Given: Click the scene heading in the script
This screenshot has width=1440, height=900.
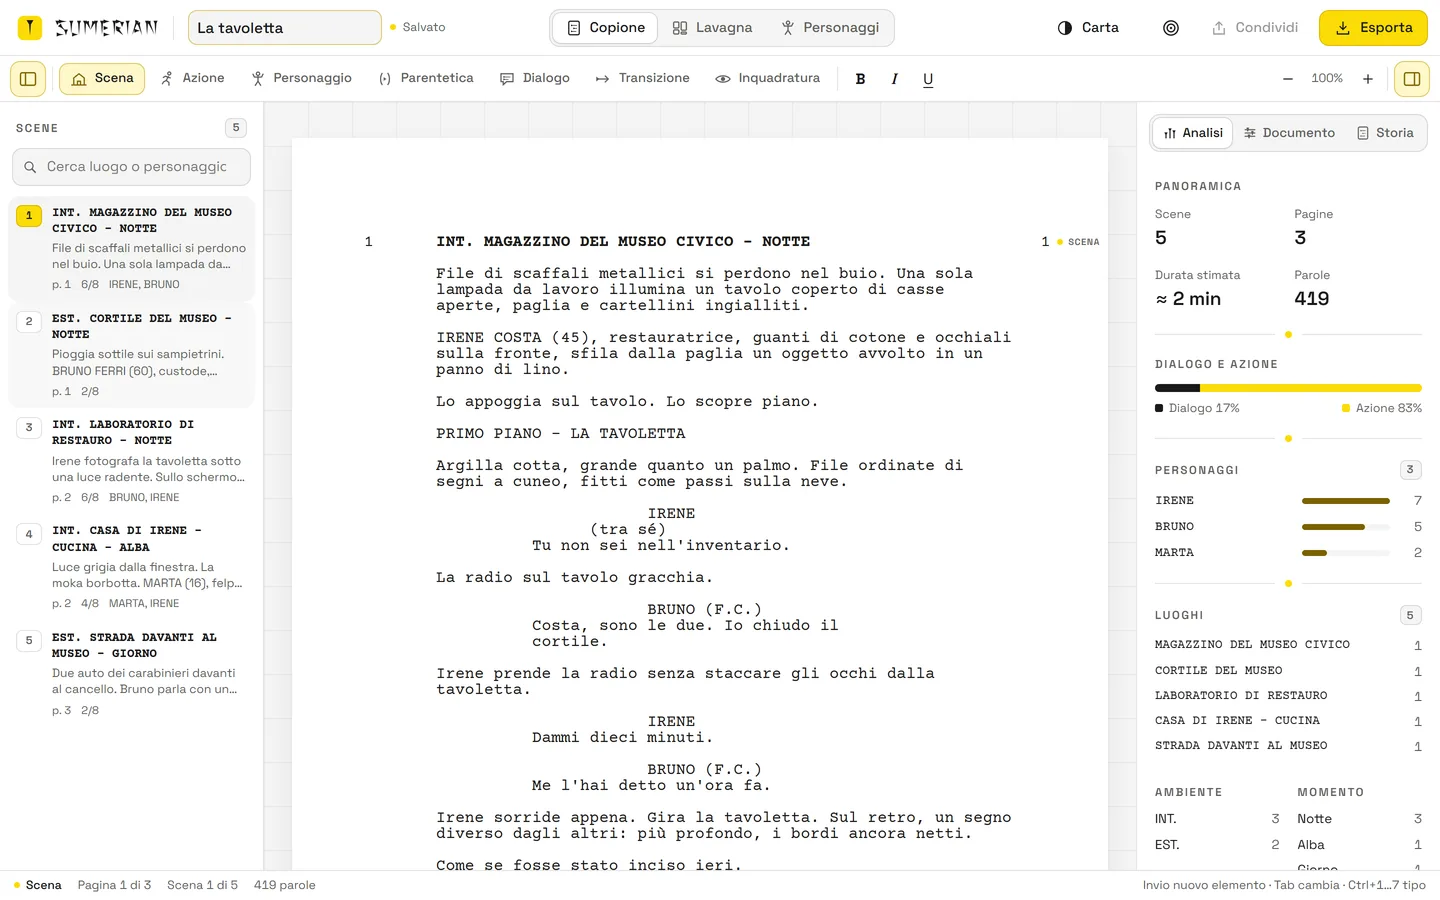Looking at the screenshot, I should pos(623,242).
